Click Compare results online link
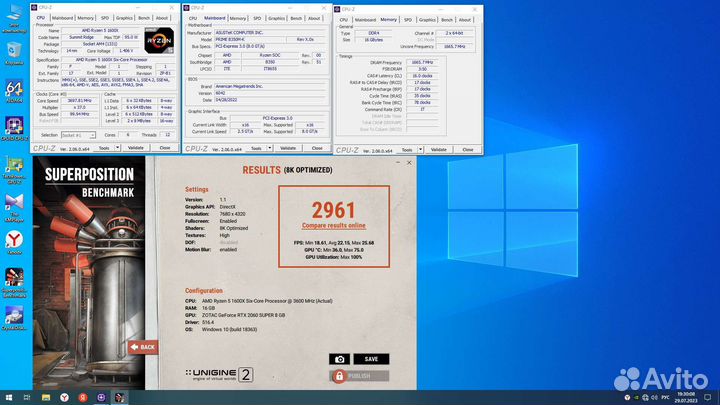 click(x=334, y=225)
